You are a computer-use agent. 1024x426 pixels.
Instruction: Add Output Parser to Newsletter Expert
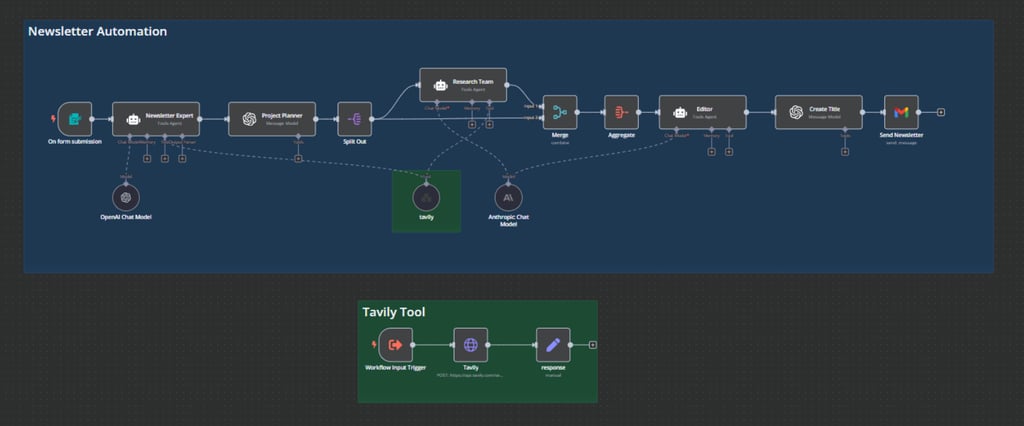pyautogui.click(x=182, y=158)
